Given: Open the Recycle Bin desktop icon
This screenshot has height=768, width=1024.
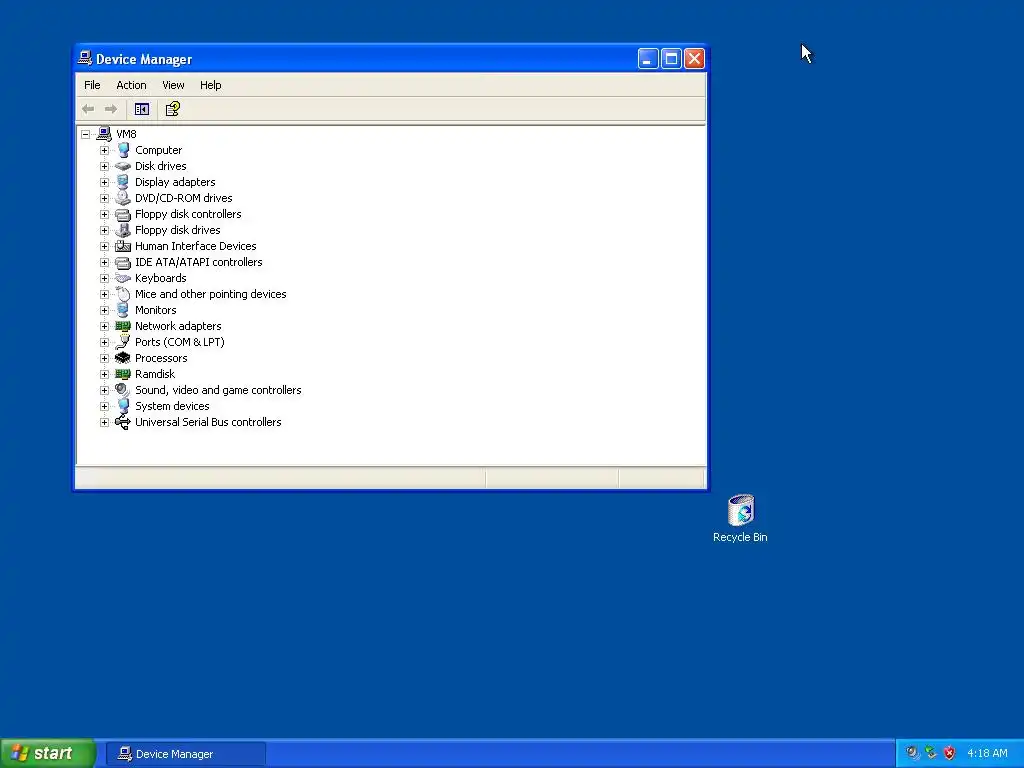Looking at the screenshot, I should (x=740, y=519).
